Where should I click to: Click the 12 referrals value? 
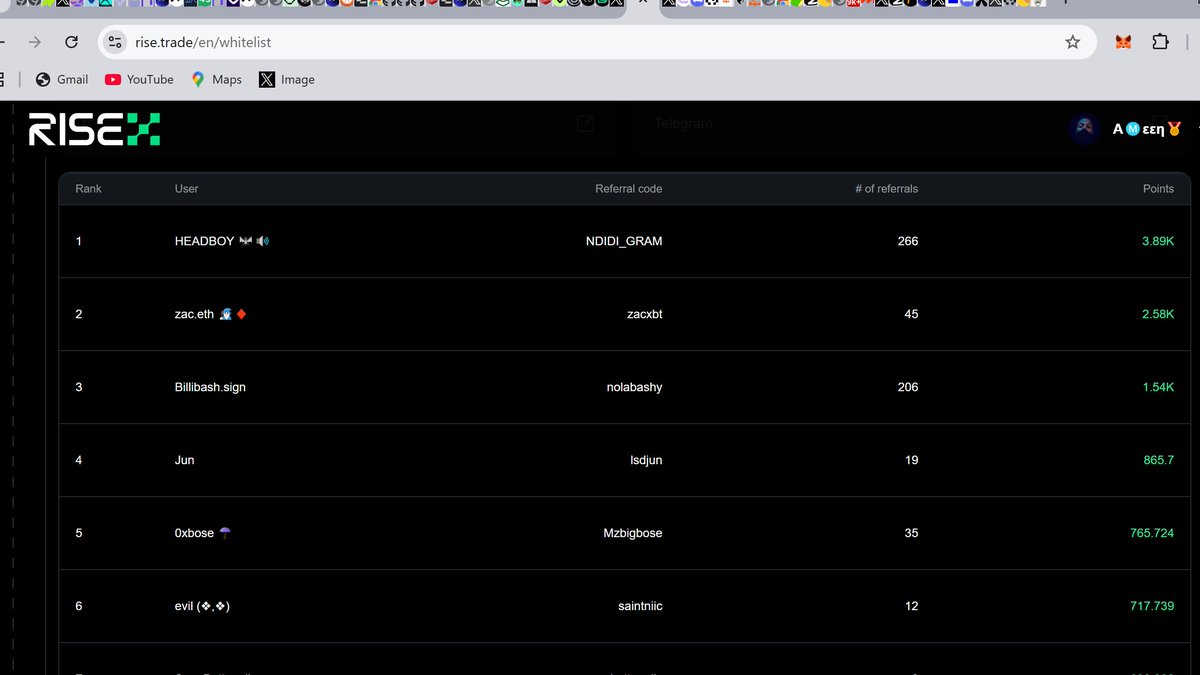[911, 606]
